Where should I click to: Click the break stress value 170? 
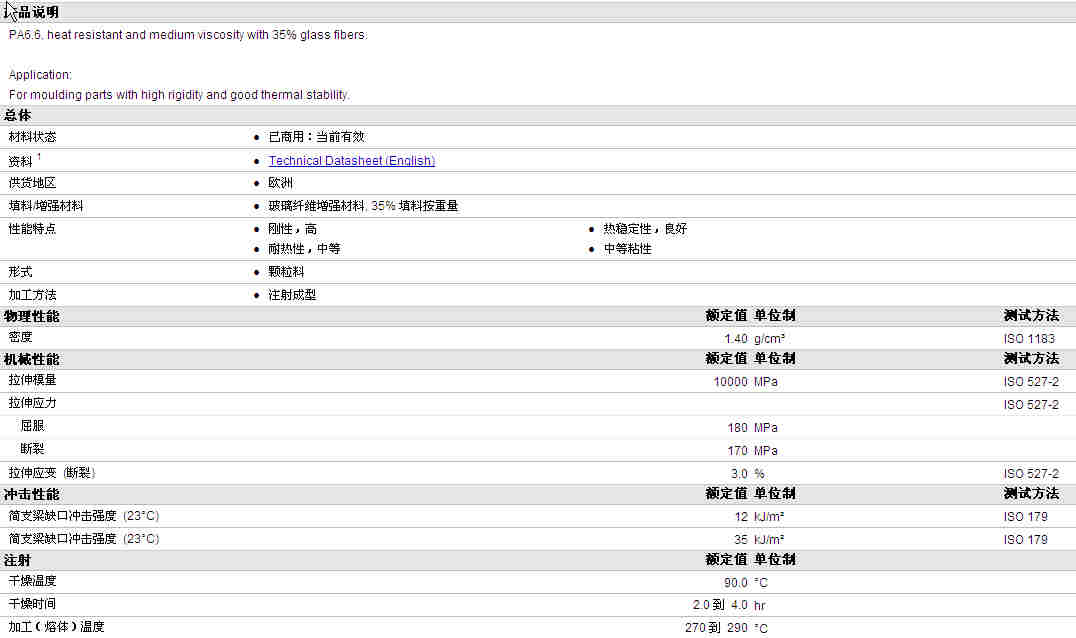pyautogui.click(x=737, y=451)
